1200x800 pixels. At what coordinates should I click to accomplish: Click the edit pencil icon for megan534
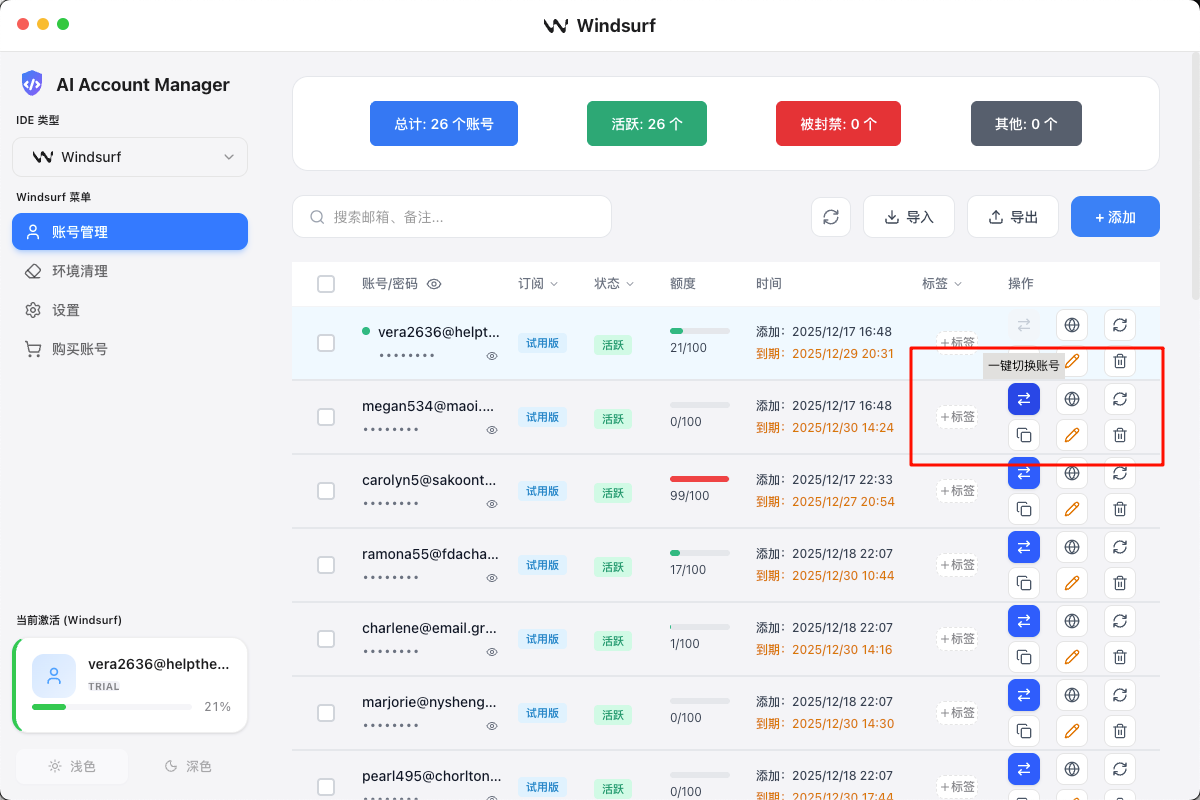point(1072,435)
